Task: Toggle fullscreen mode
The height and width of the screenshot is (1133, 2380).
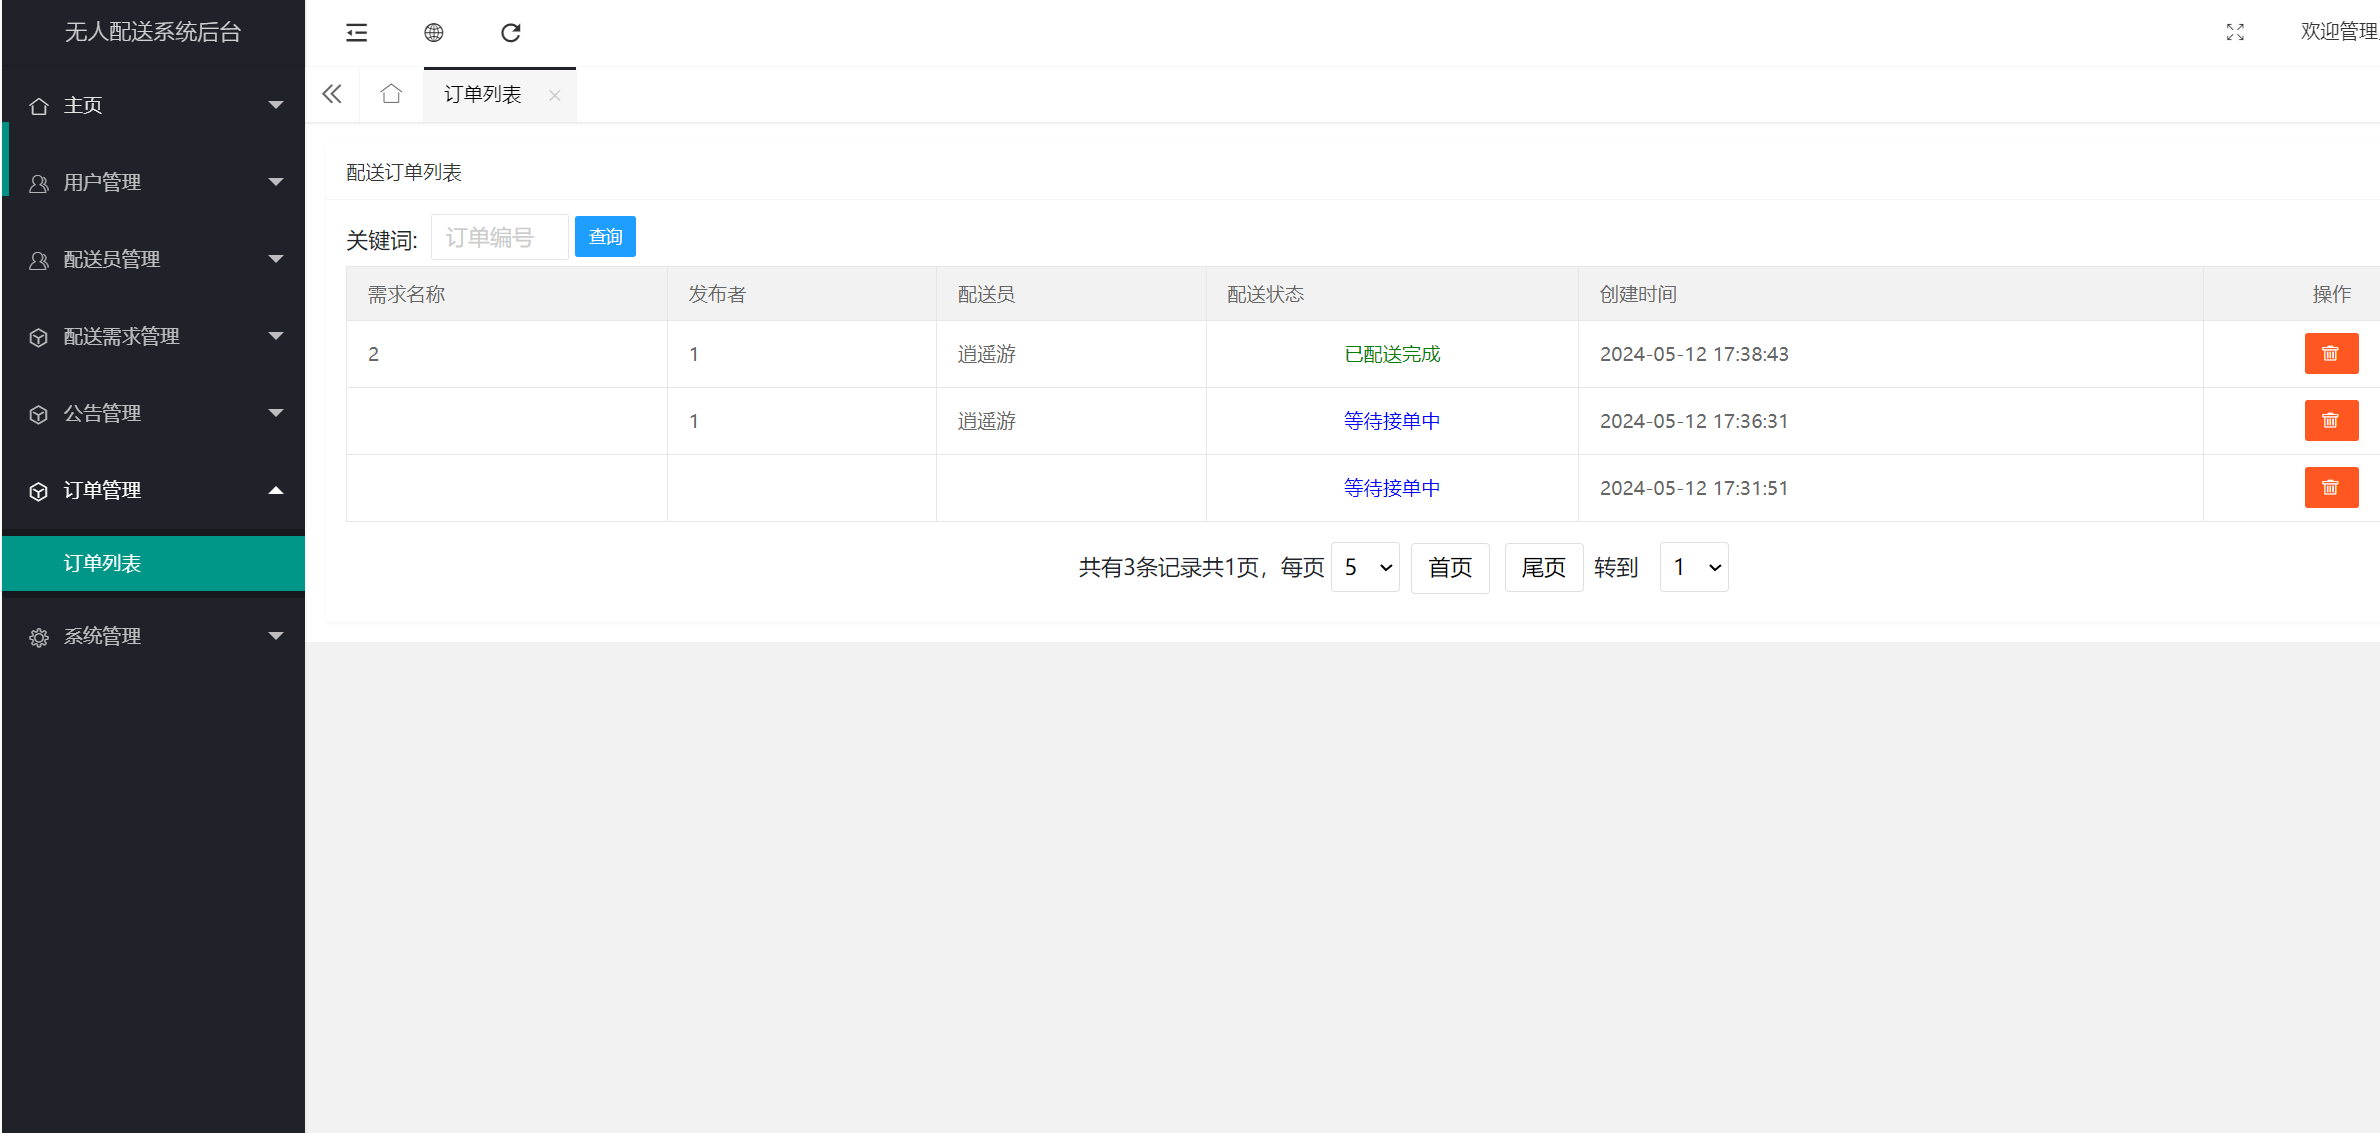Action: (2235, 32)
